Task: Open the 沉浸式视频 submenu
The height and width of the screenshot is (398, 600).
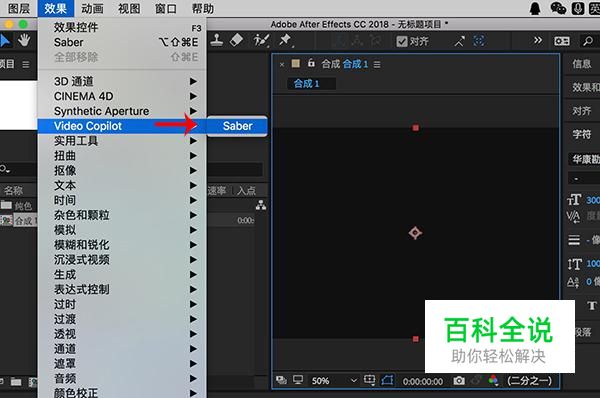Action: pos(122,260)
